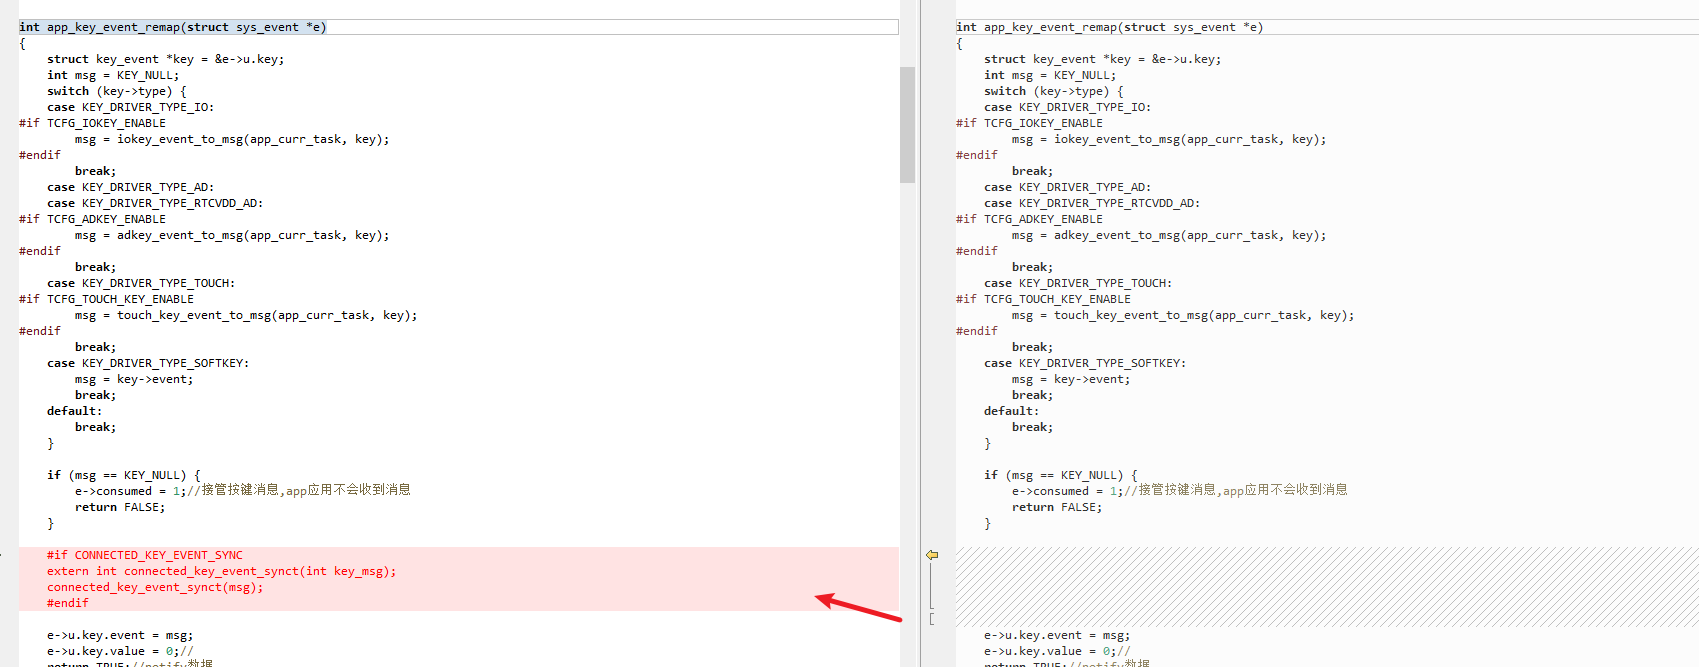This screenshot has width=1699, height=667.
Task: Click 'switch (key->type) {' in left pane
Action: click(x=117, y=91)
